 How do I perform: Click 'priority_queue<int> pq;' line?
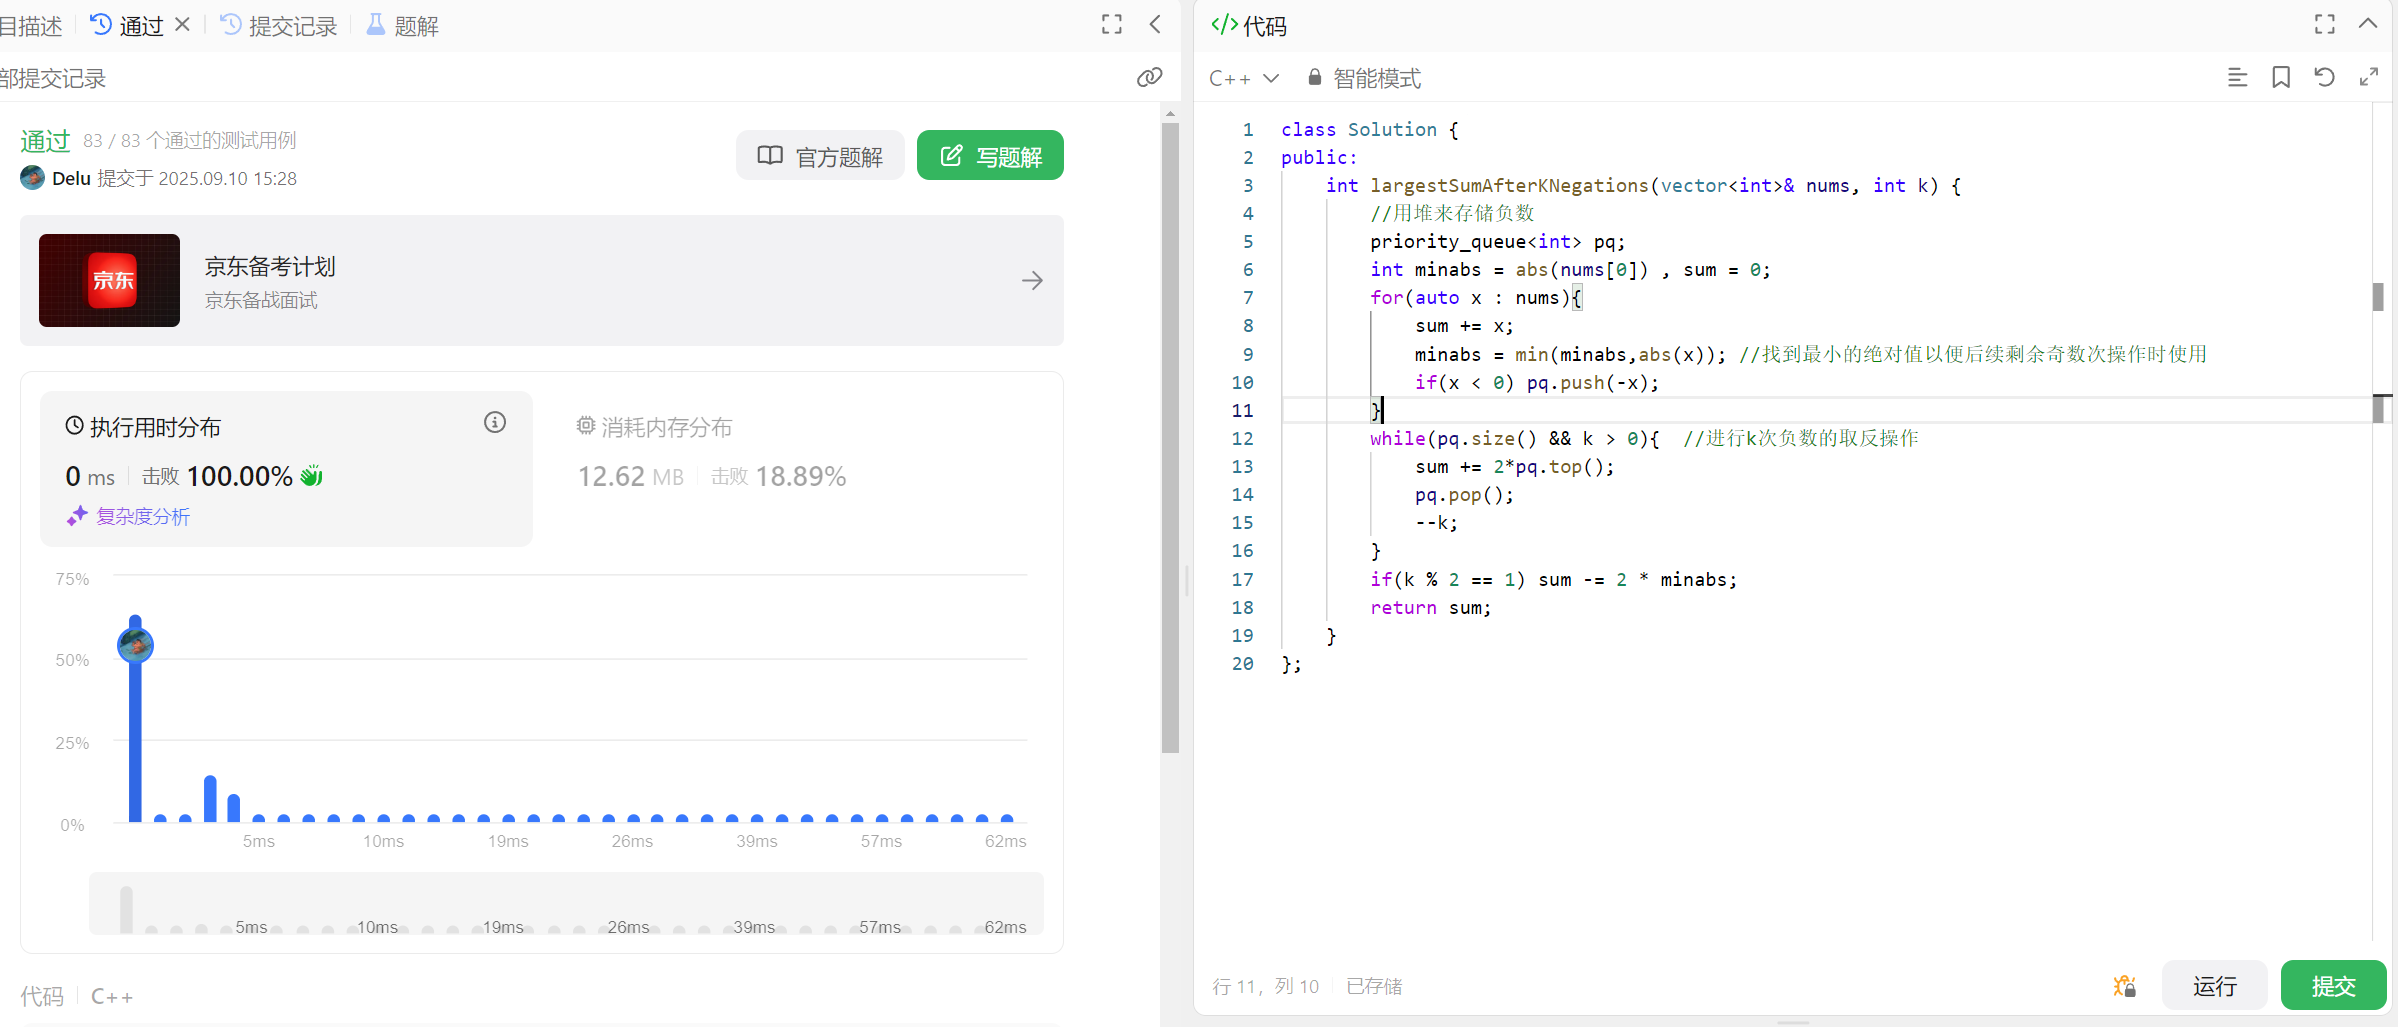point(1497,242)
